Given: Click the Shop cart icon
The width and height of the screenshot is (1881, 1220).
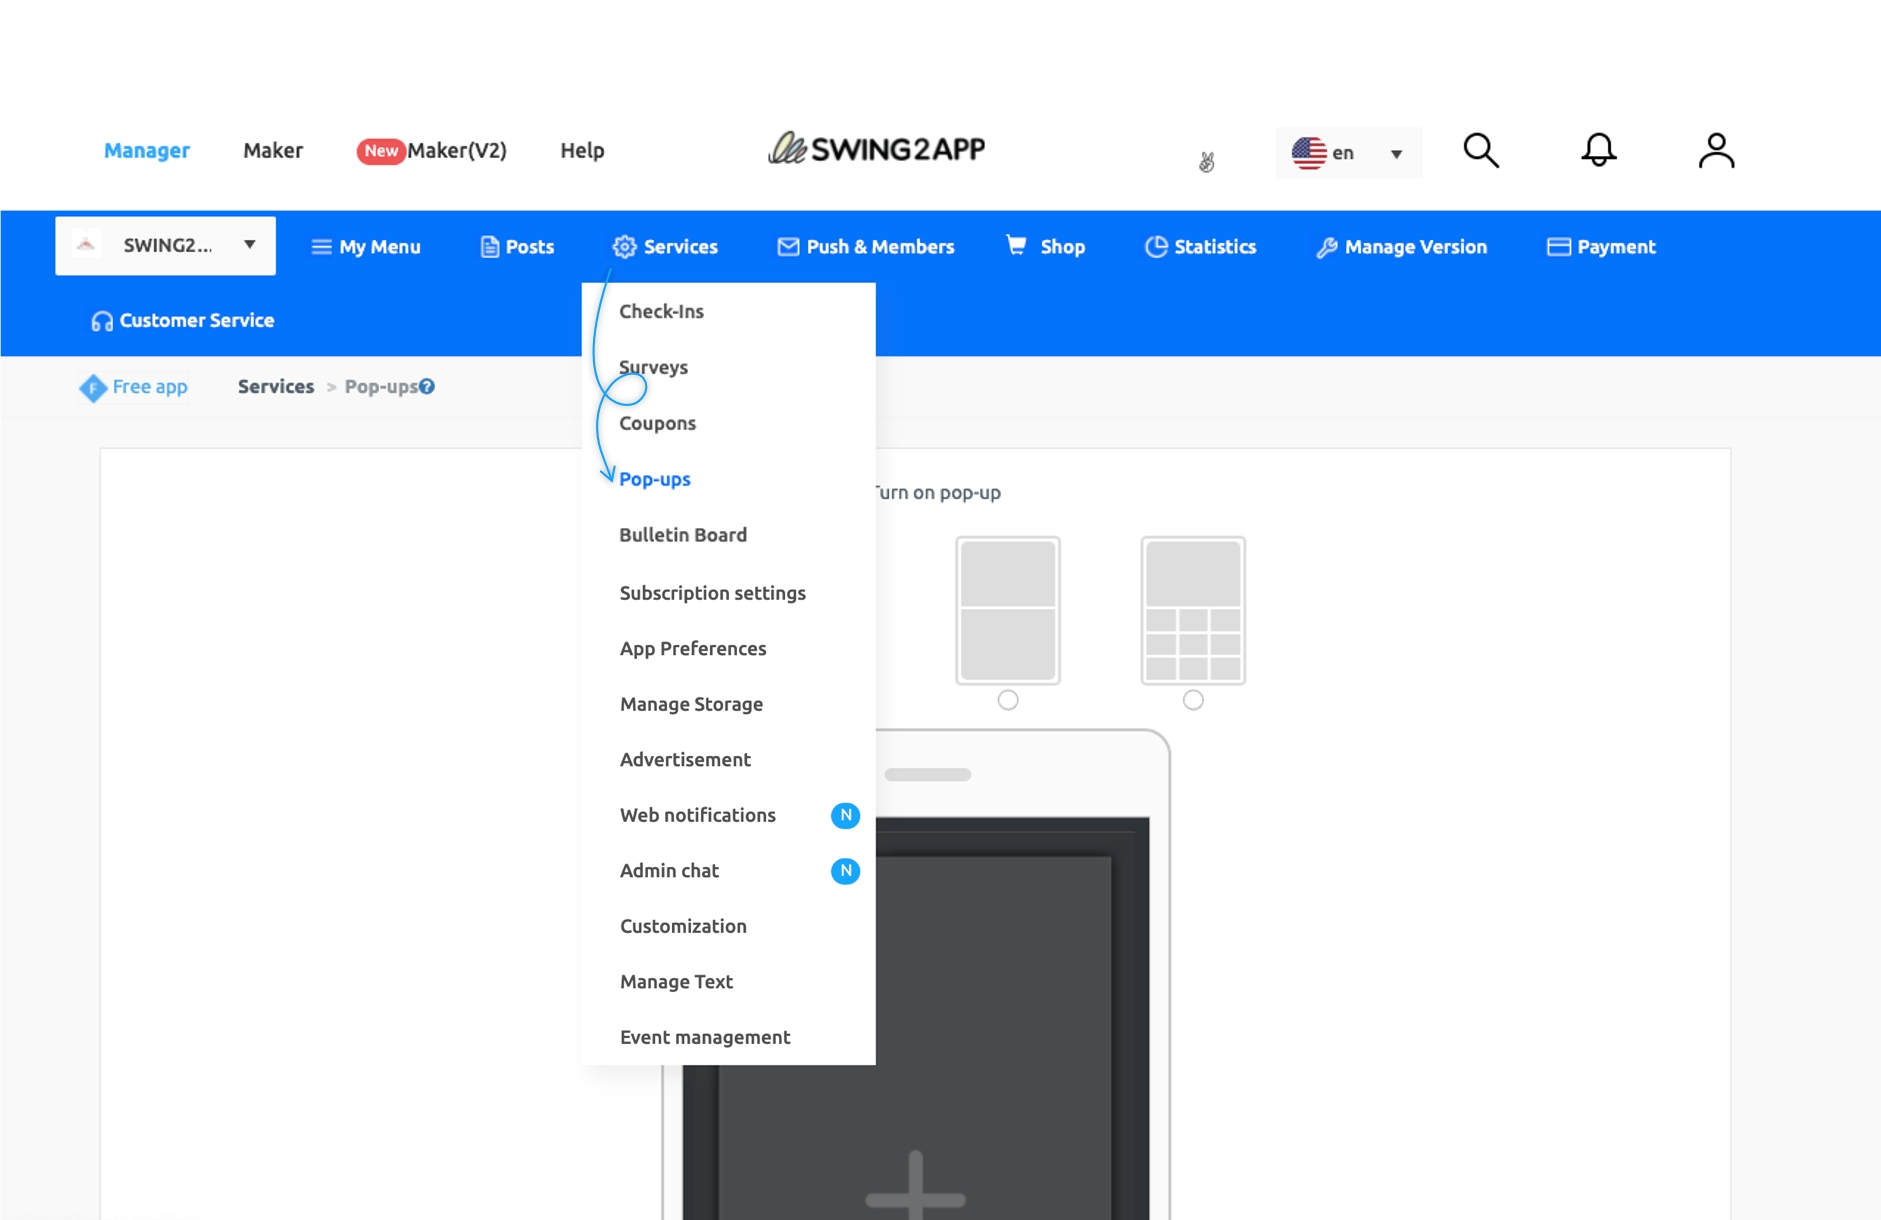Looking at the screenshot, I should point(1016,246).
